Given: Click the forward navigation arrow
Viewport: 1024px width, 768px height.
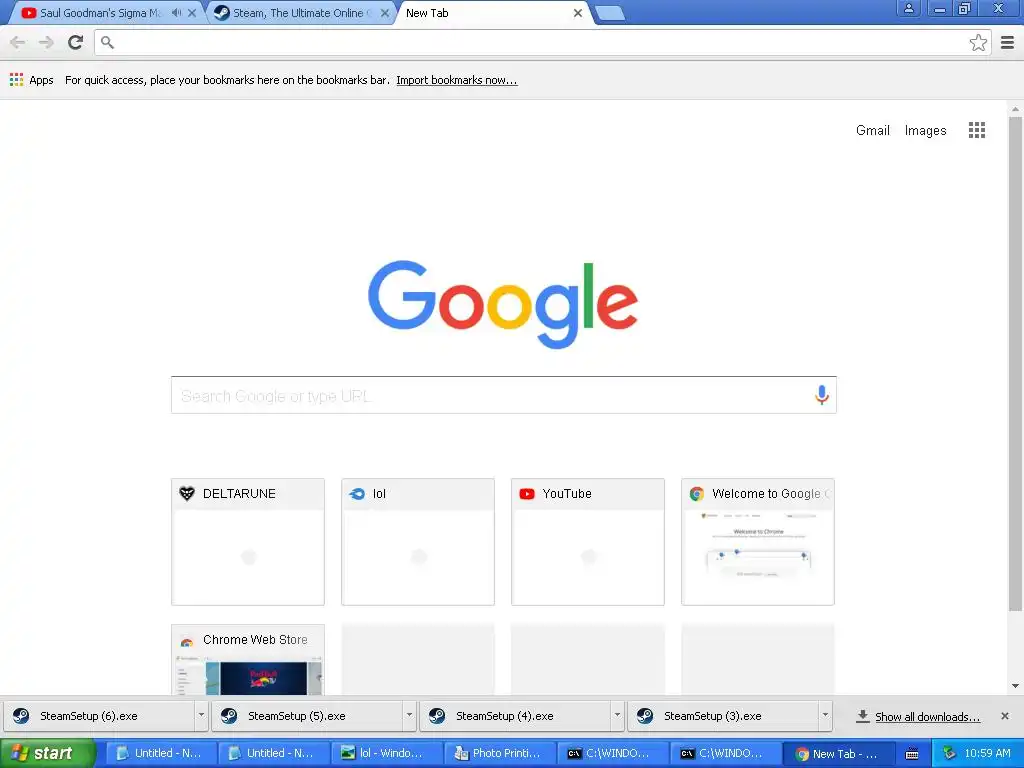Looking at the screenshot, I should (46, 42).
